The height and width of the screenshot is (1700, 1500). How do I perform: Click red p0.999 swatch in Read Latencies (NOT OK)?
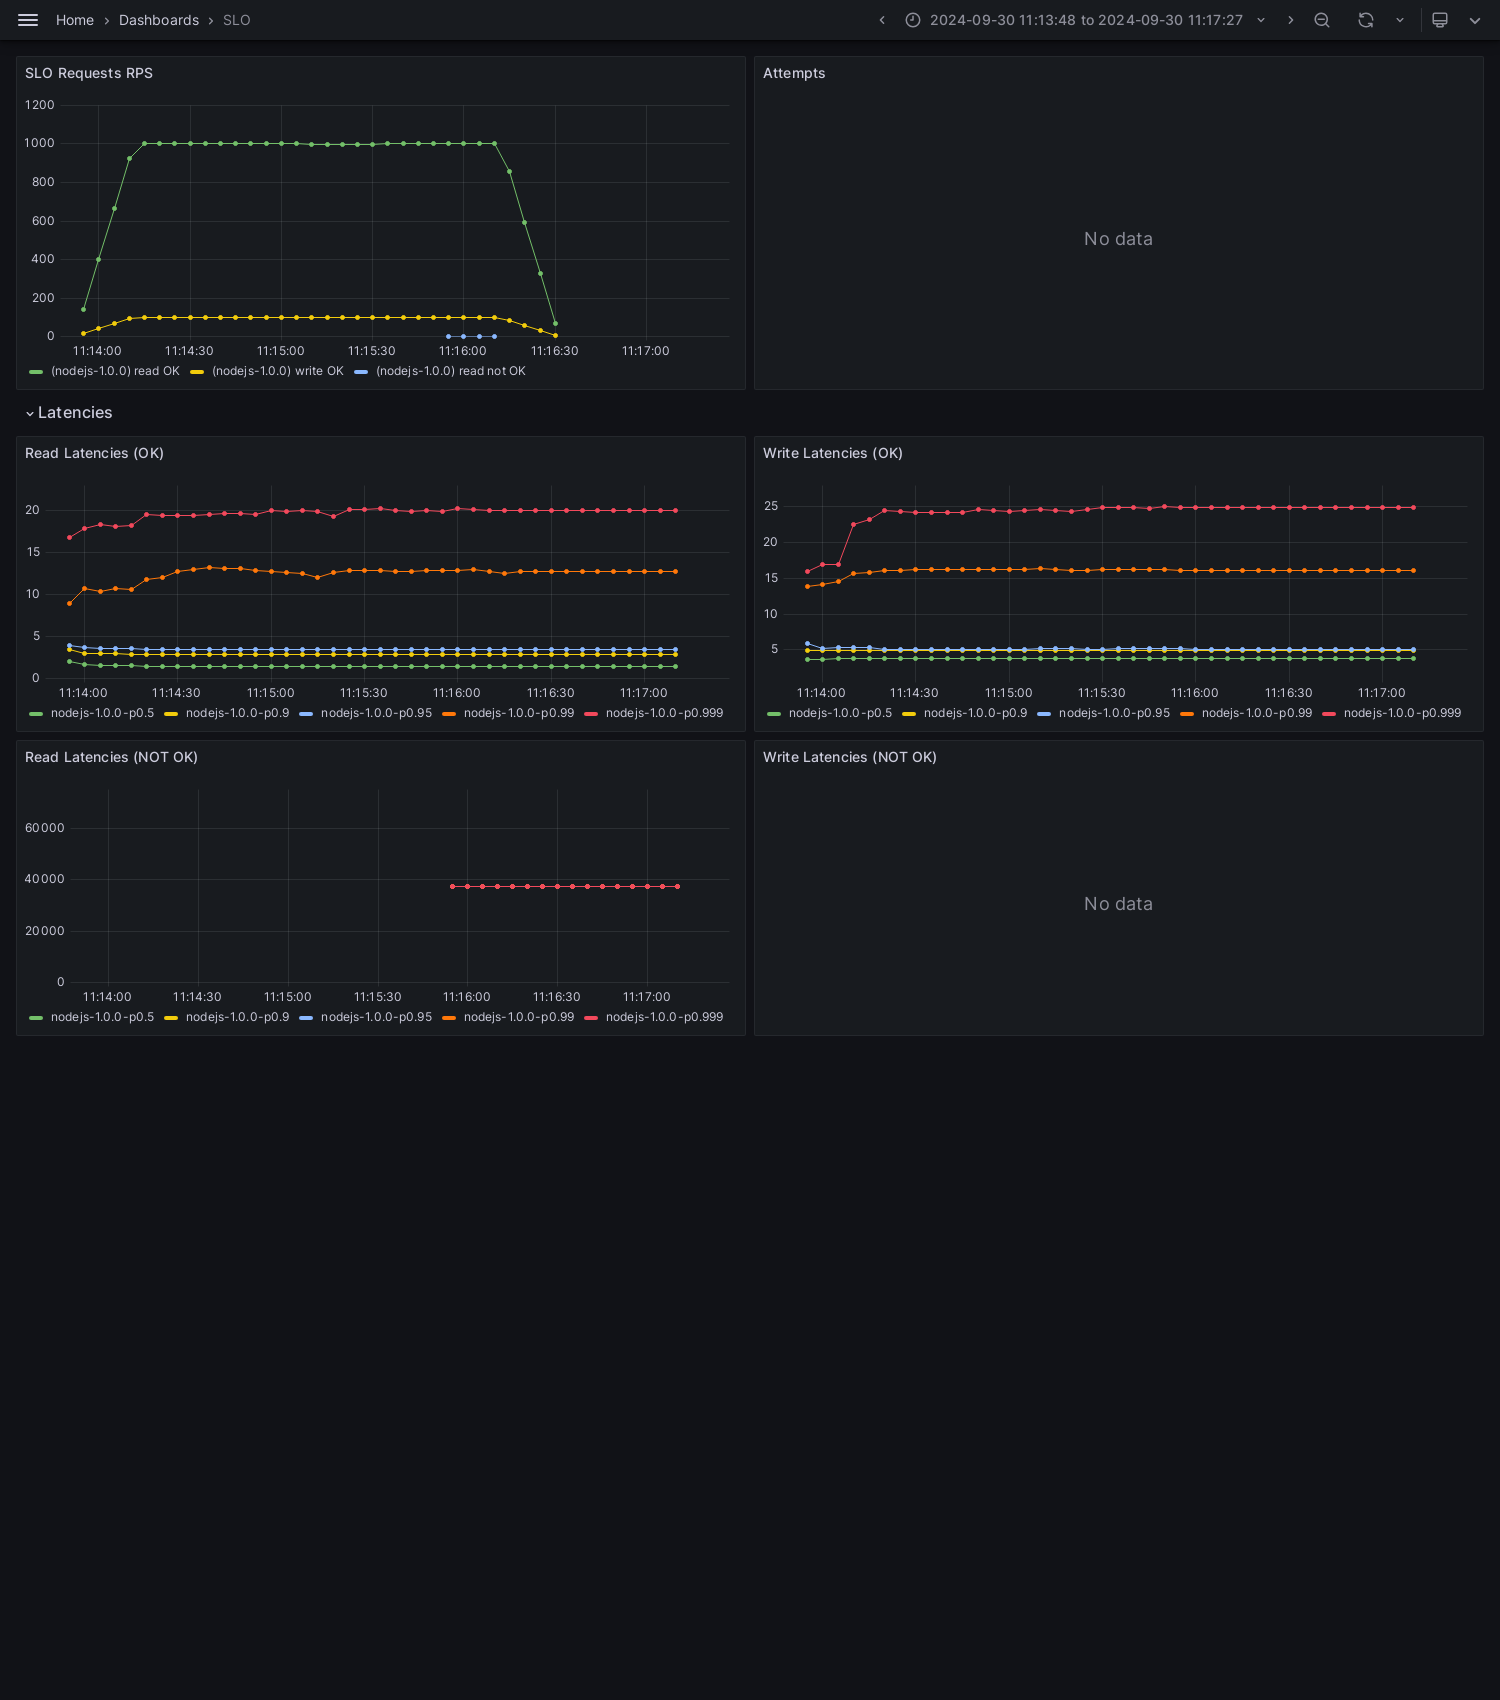click(591, 1018)
